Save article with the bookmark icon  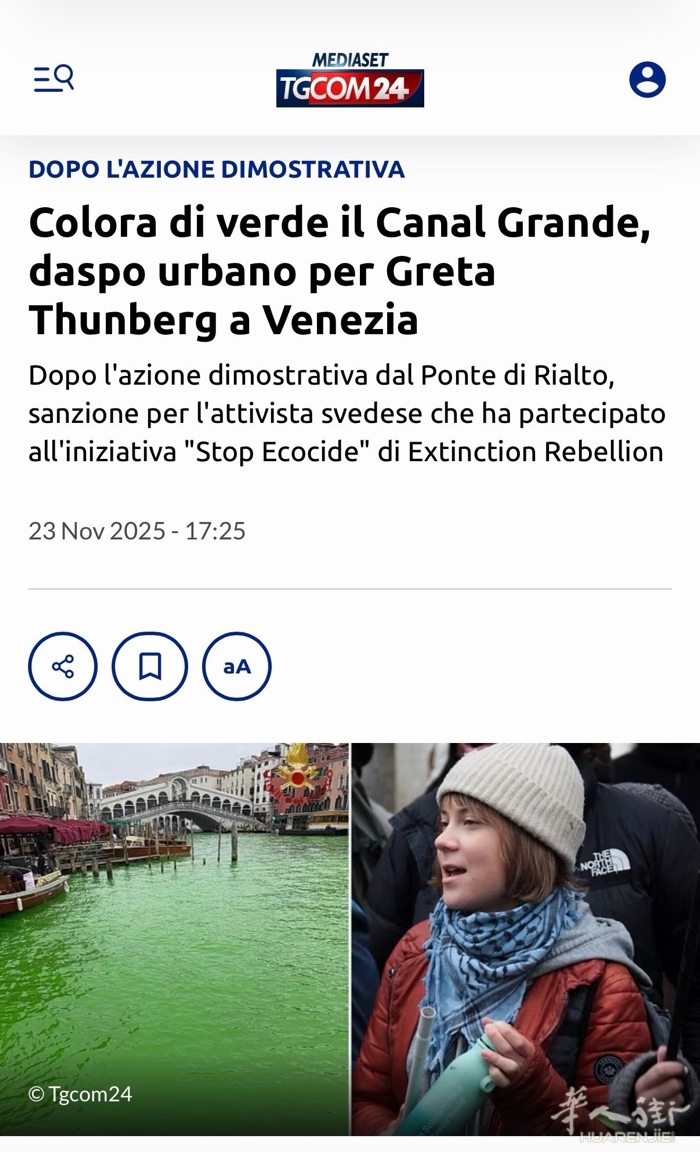click(150, 666)
